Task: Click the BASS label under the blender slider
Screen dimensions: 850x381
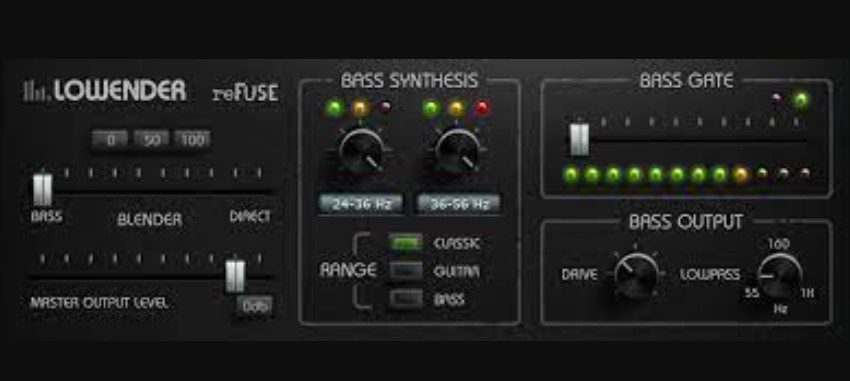Action: click(x=47, y=217)
